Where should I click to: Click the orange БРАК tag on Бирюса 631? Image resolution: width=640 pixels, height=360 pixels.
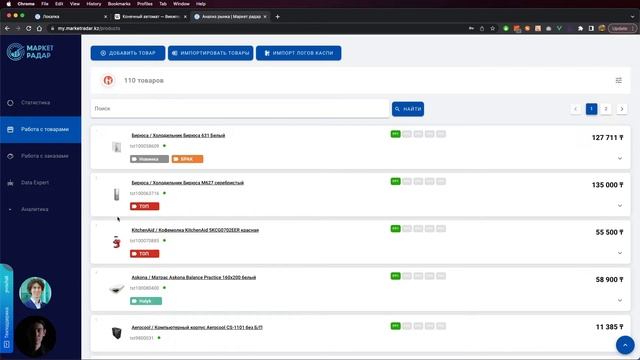pyautogui.click(x=187, y=159)
